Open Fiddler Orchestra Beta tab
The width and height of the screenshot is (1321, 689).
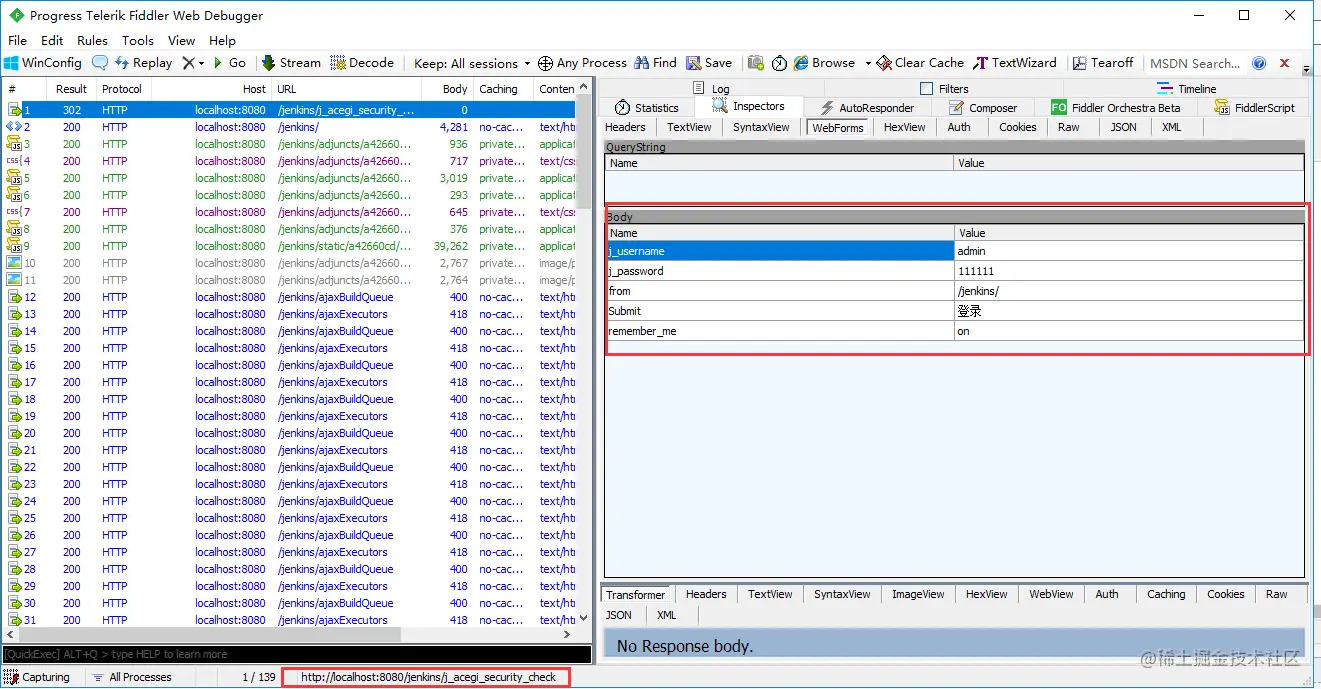pos(1115,107)
